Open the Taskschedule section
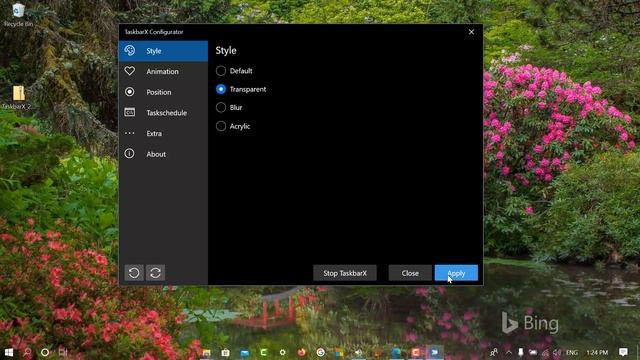Image resolution: width=640 pixels, height=360 pixels. [x=163, y=113]
